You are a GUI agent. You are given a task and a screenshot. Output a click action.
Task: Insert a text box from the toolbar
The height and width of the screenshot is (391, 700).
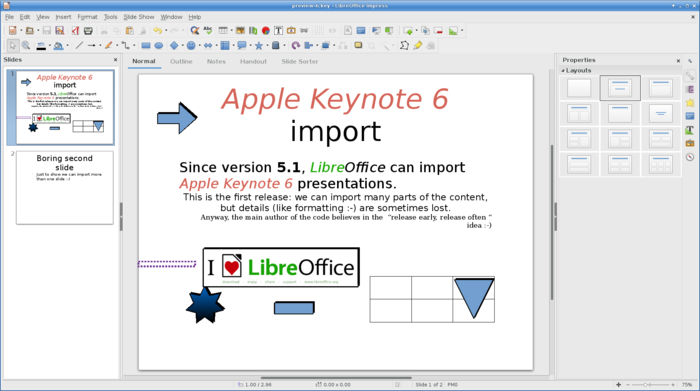point(278,30)
